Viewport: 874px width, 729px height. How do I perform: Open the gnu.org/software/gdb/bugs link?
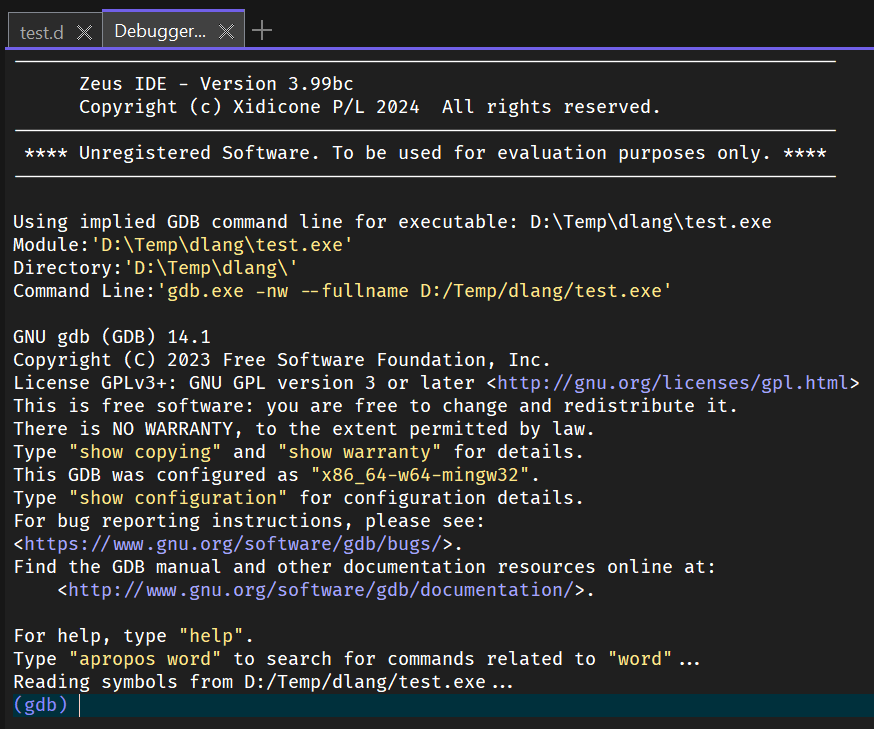tap(234, 544)
